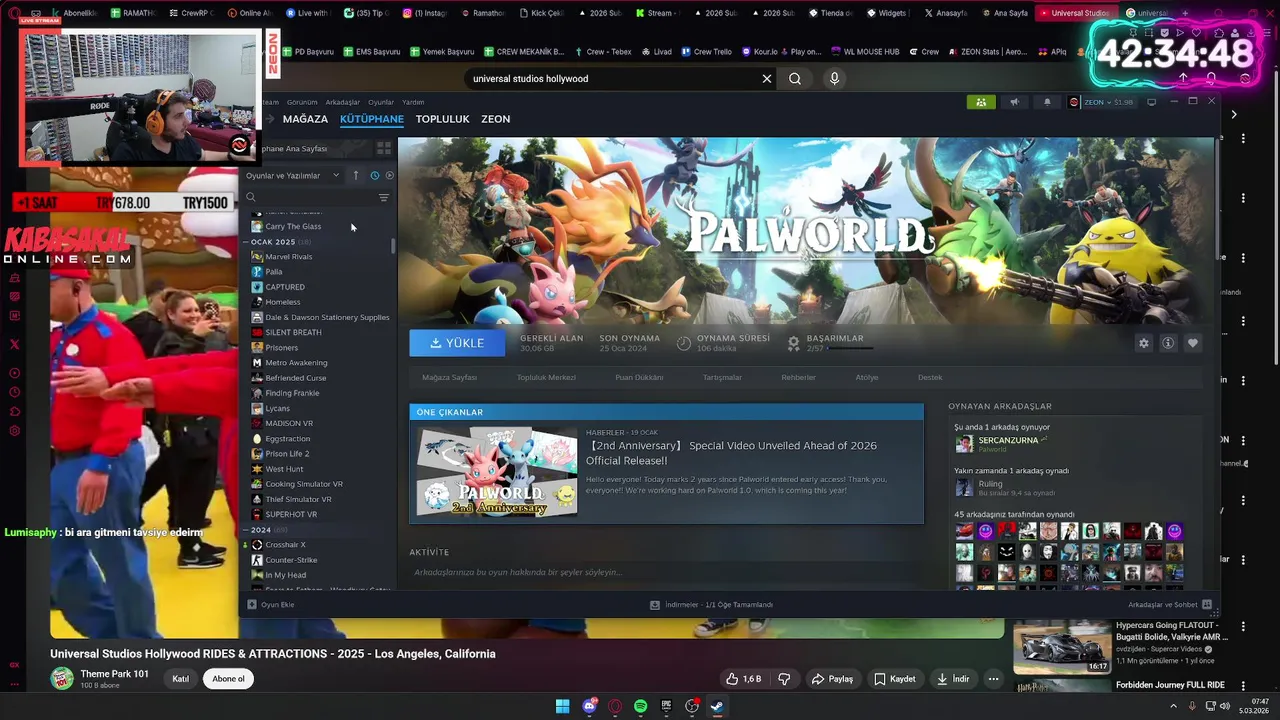Click the YouTube İndir download button
Viewport: 1280px width, 720px height.
(953, 679)
